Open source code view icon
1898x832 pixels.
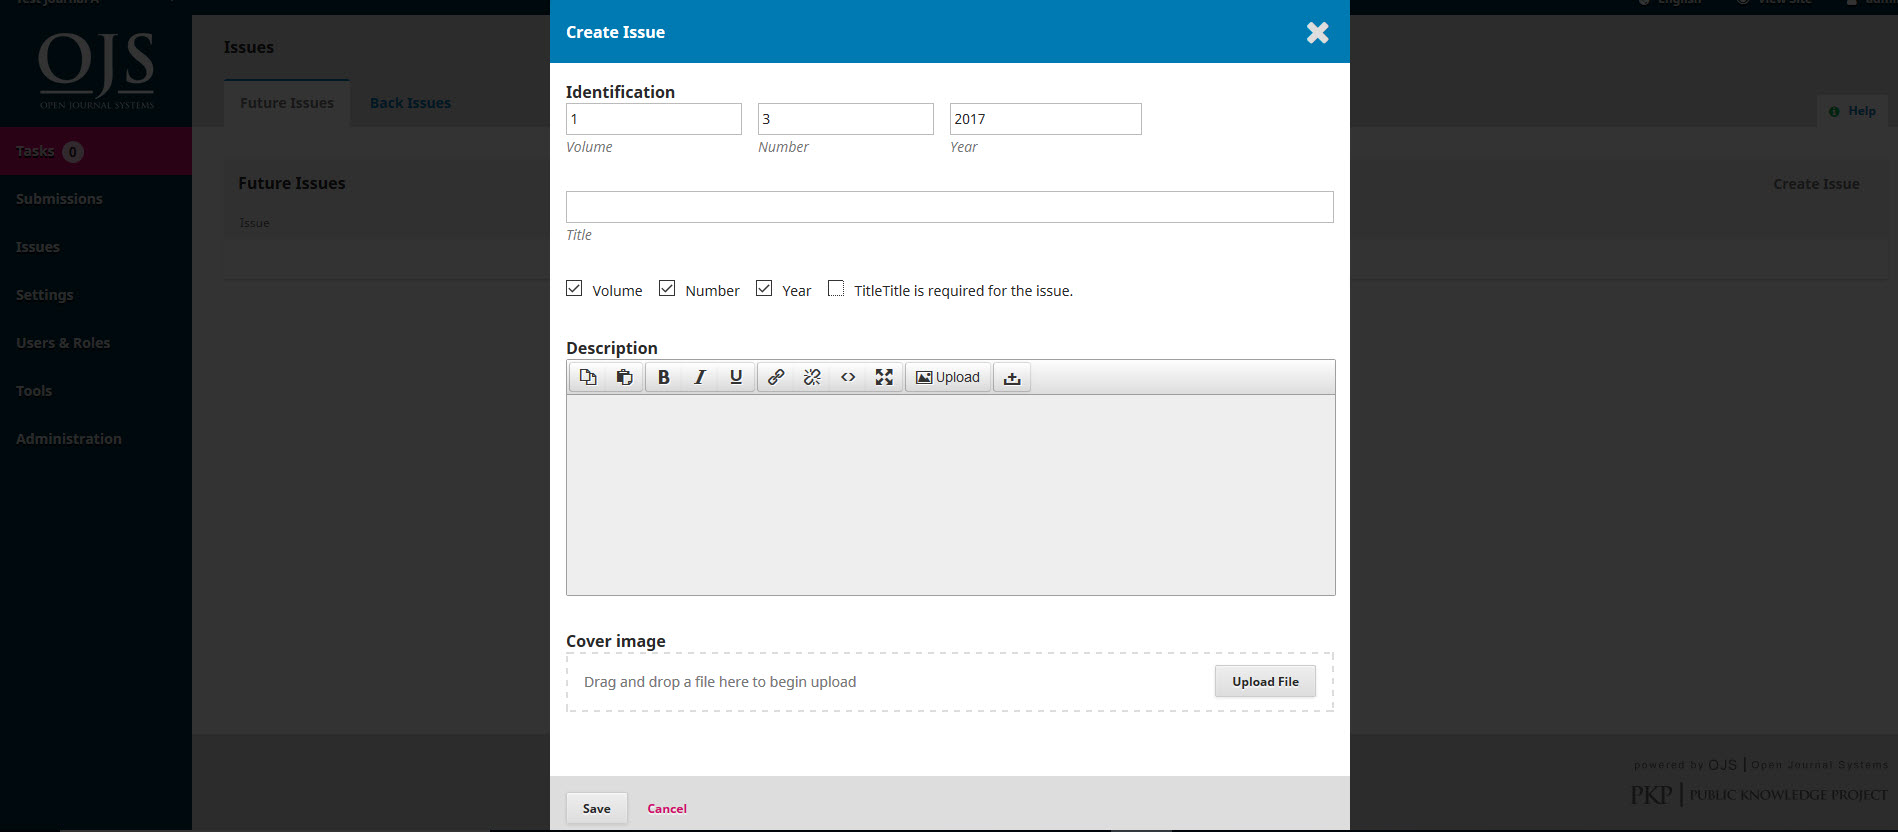(x=848, y=377)
